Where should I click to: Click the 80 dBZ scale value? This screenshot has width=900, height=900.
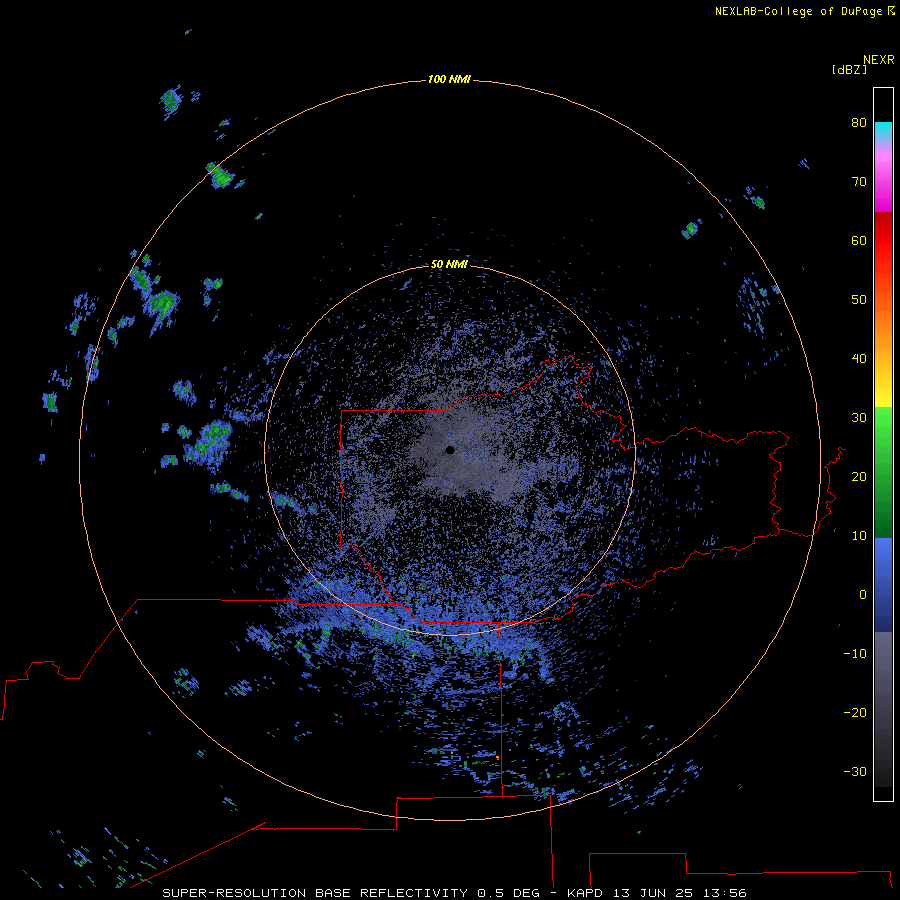point(859,122)
